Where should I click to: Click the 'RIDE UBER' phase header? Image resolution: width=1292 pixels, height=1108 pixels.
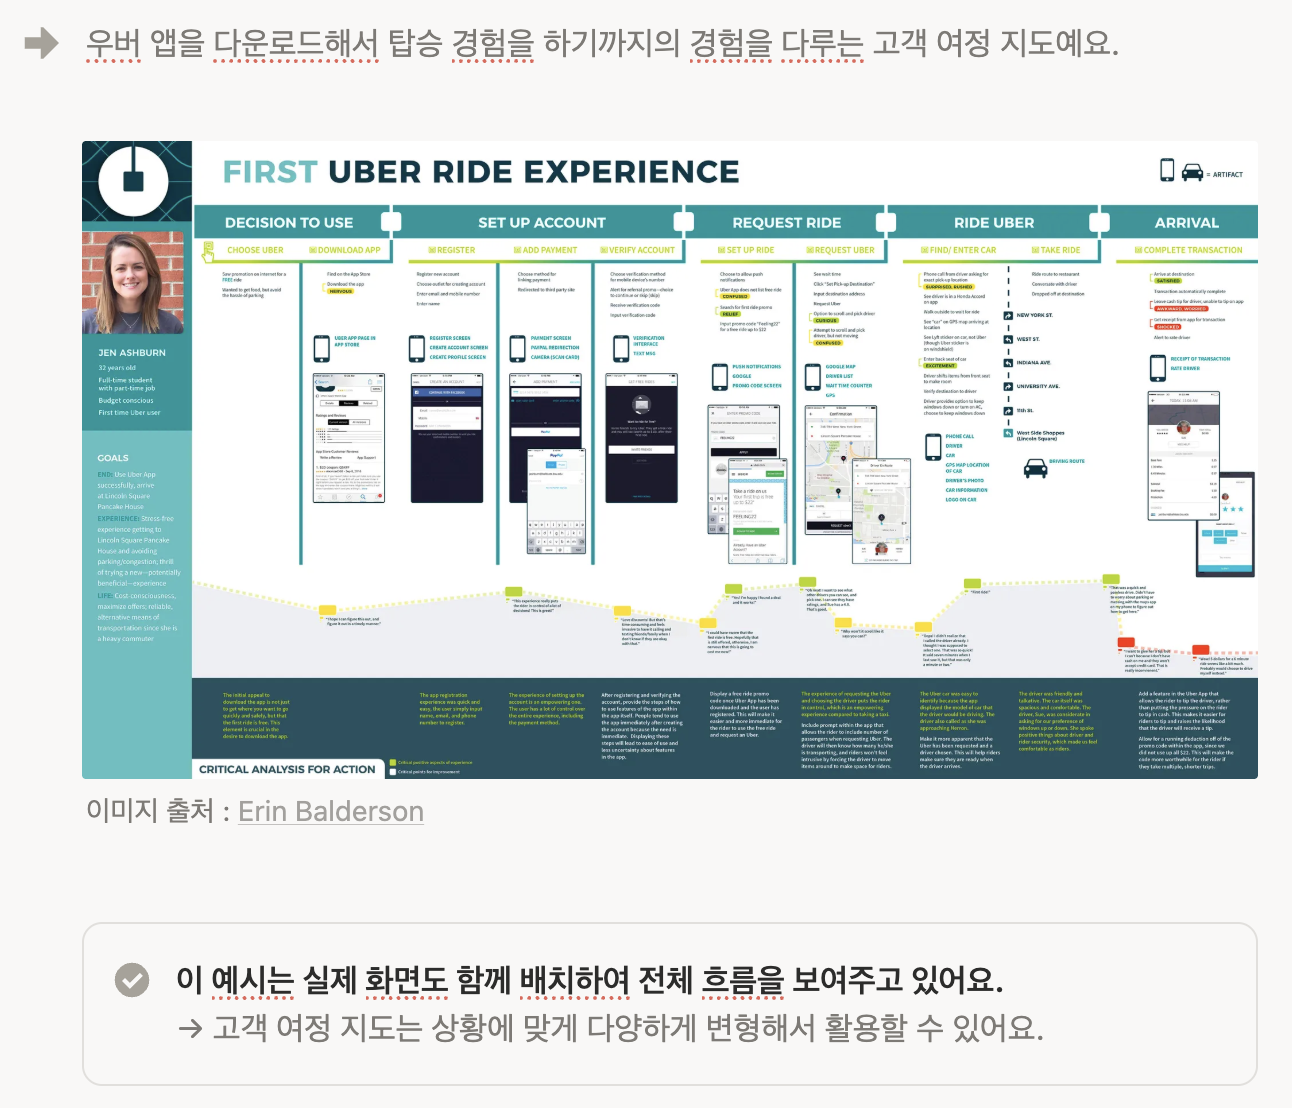[x=994, y=222]
